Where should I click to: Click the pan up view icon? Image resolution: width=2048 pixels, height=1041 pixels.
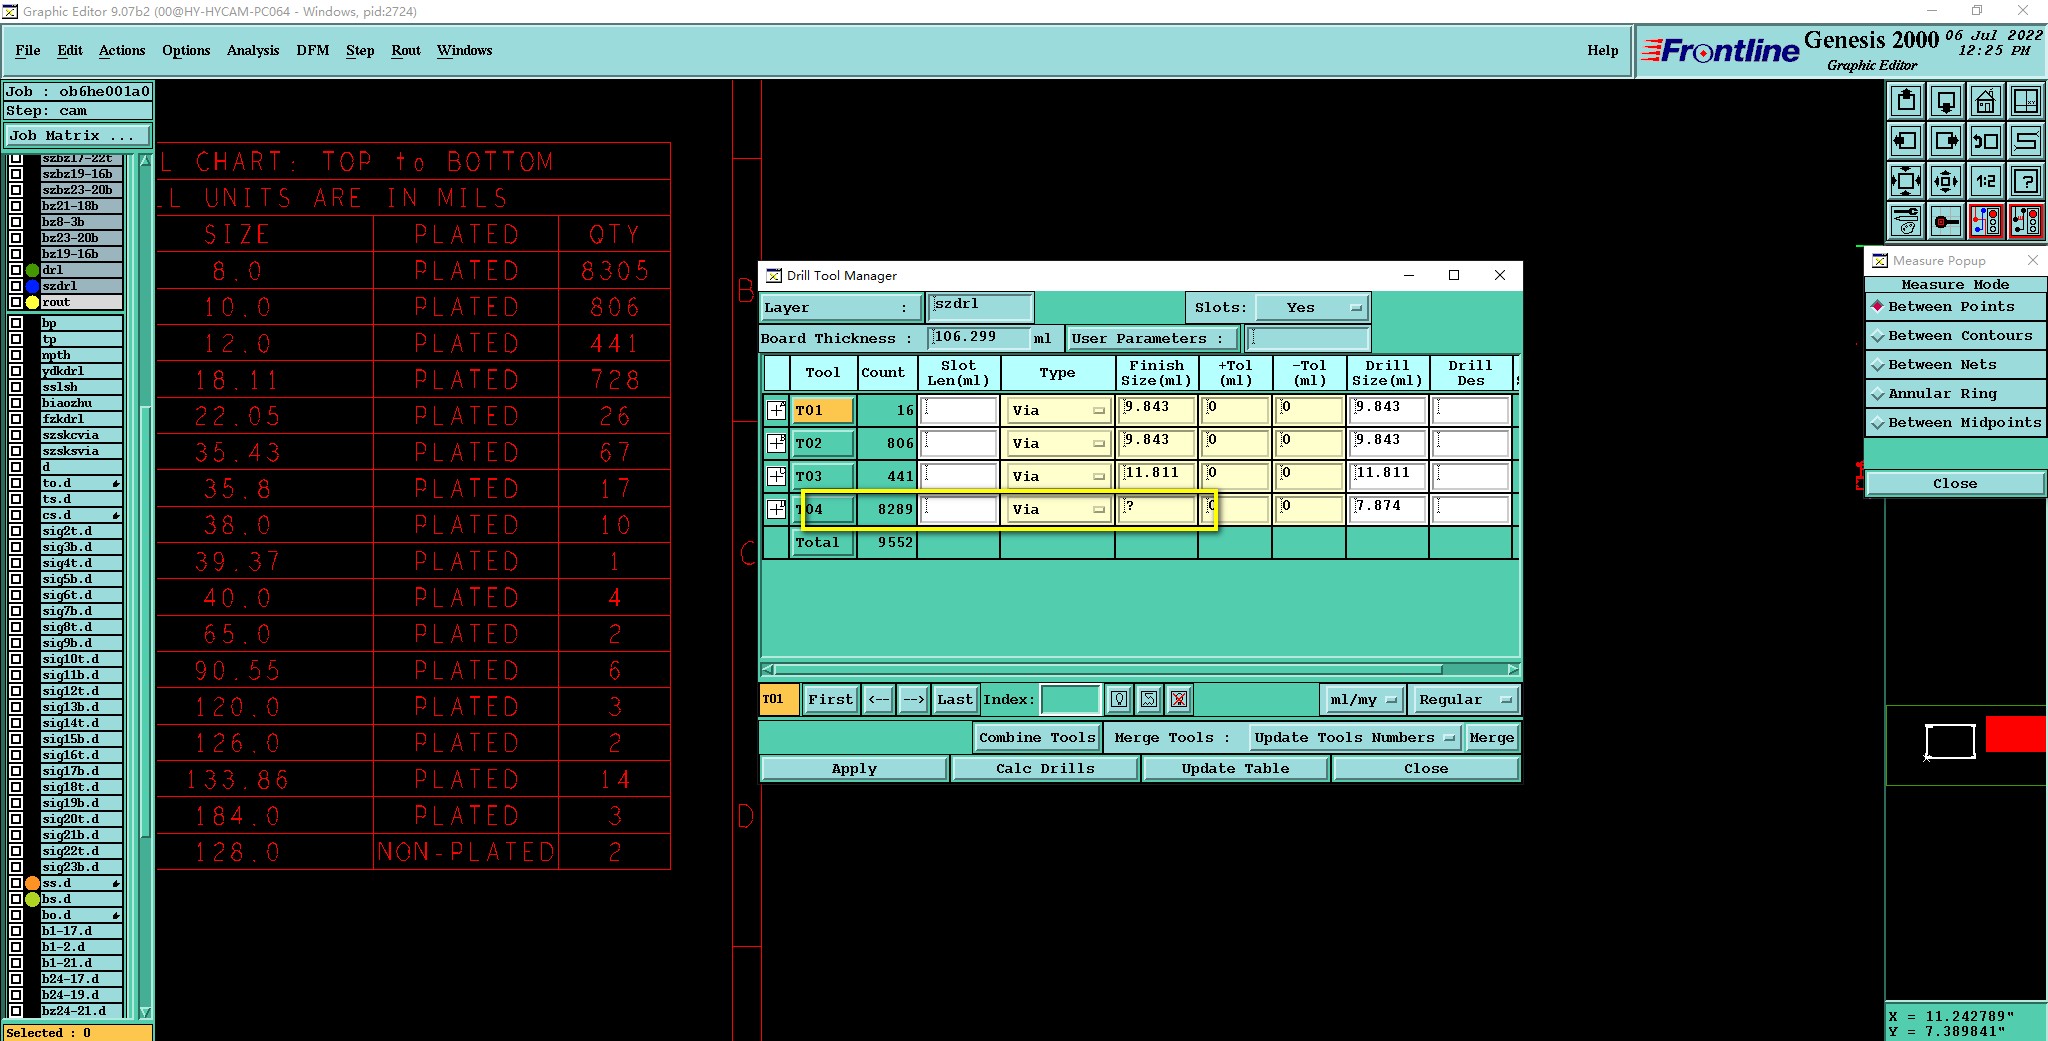[x=1906, y=101]
